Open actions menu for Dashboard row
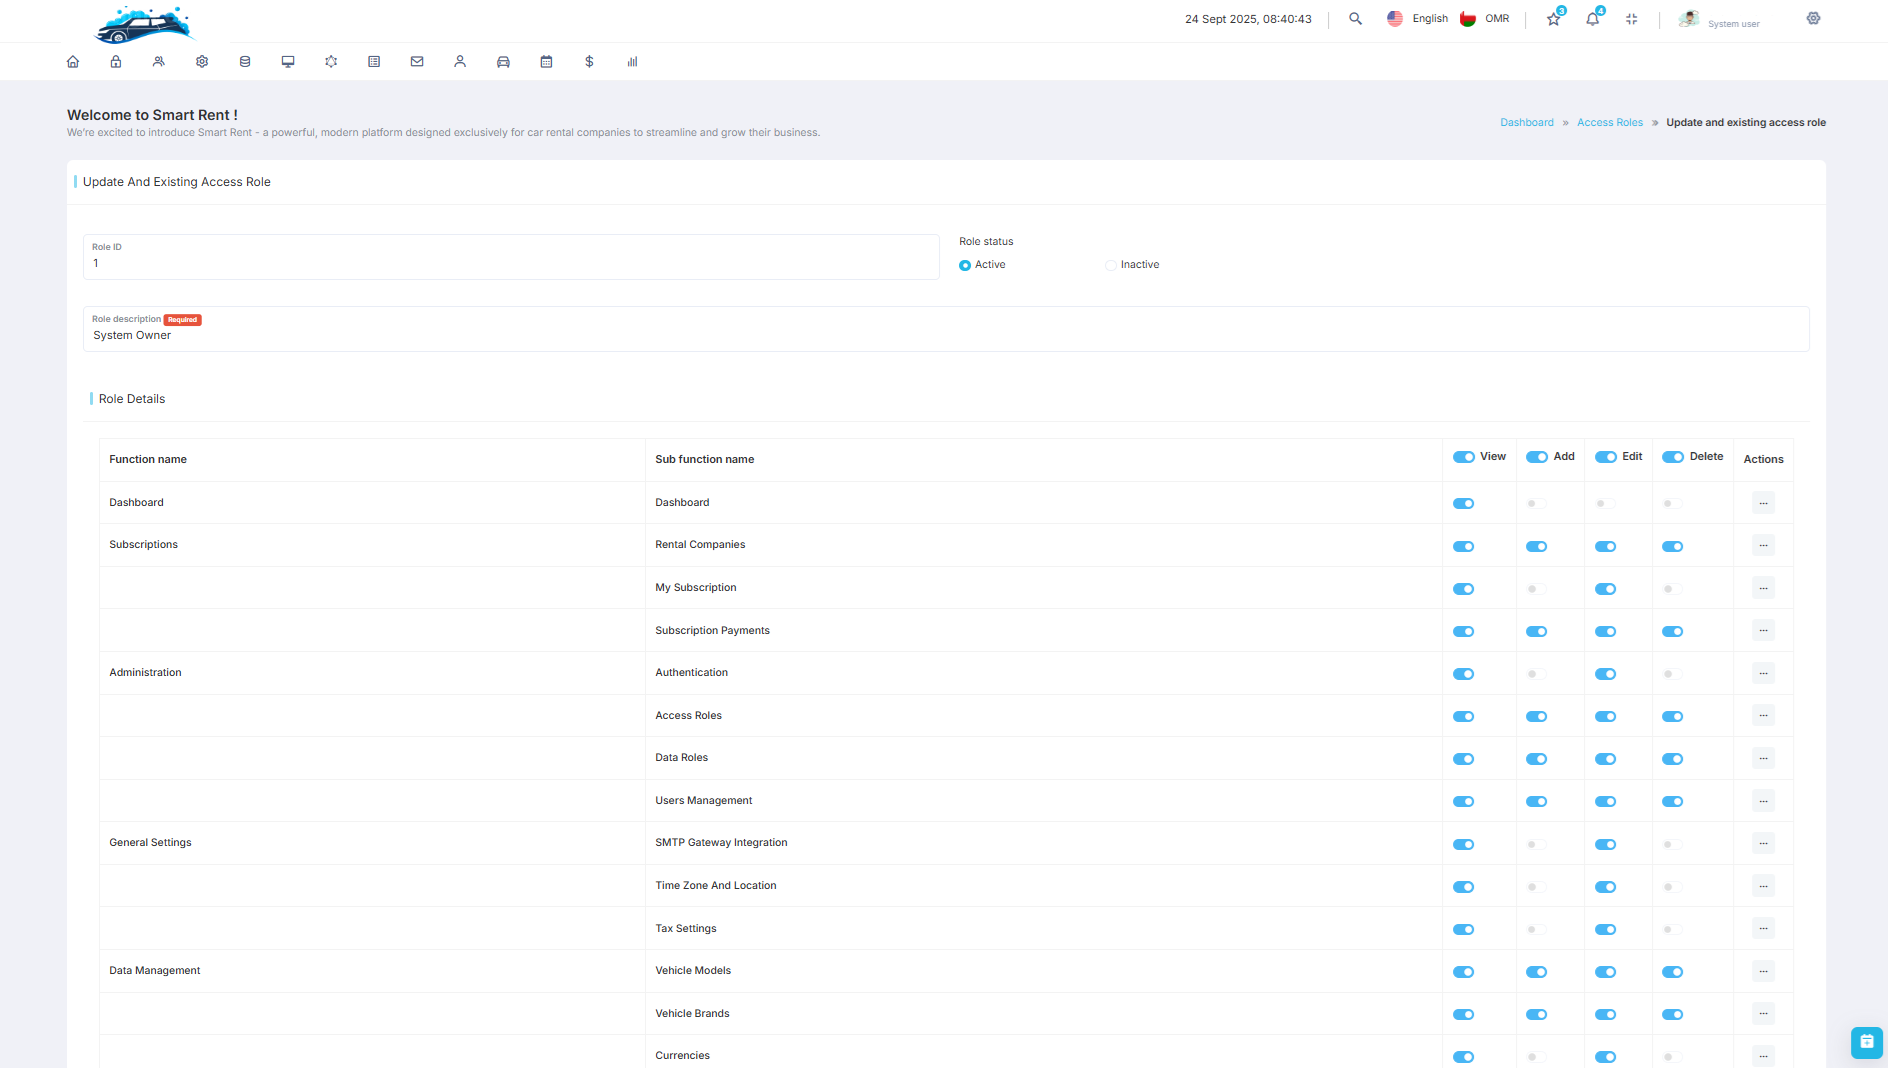1888x1068 pixels. click(x=1763, y=503)
